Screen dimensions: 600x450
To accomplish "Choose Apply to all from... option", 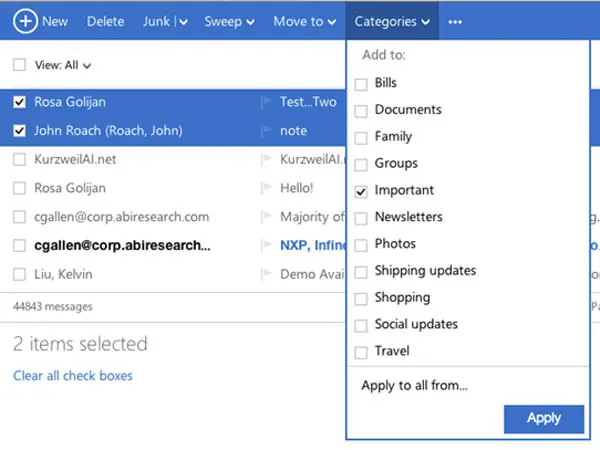I will [x=414, y=385].
